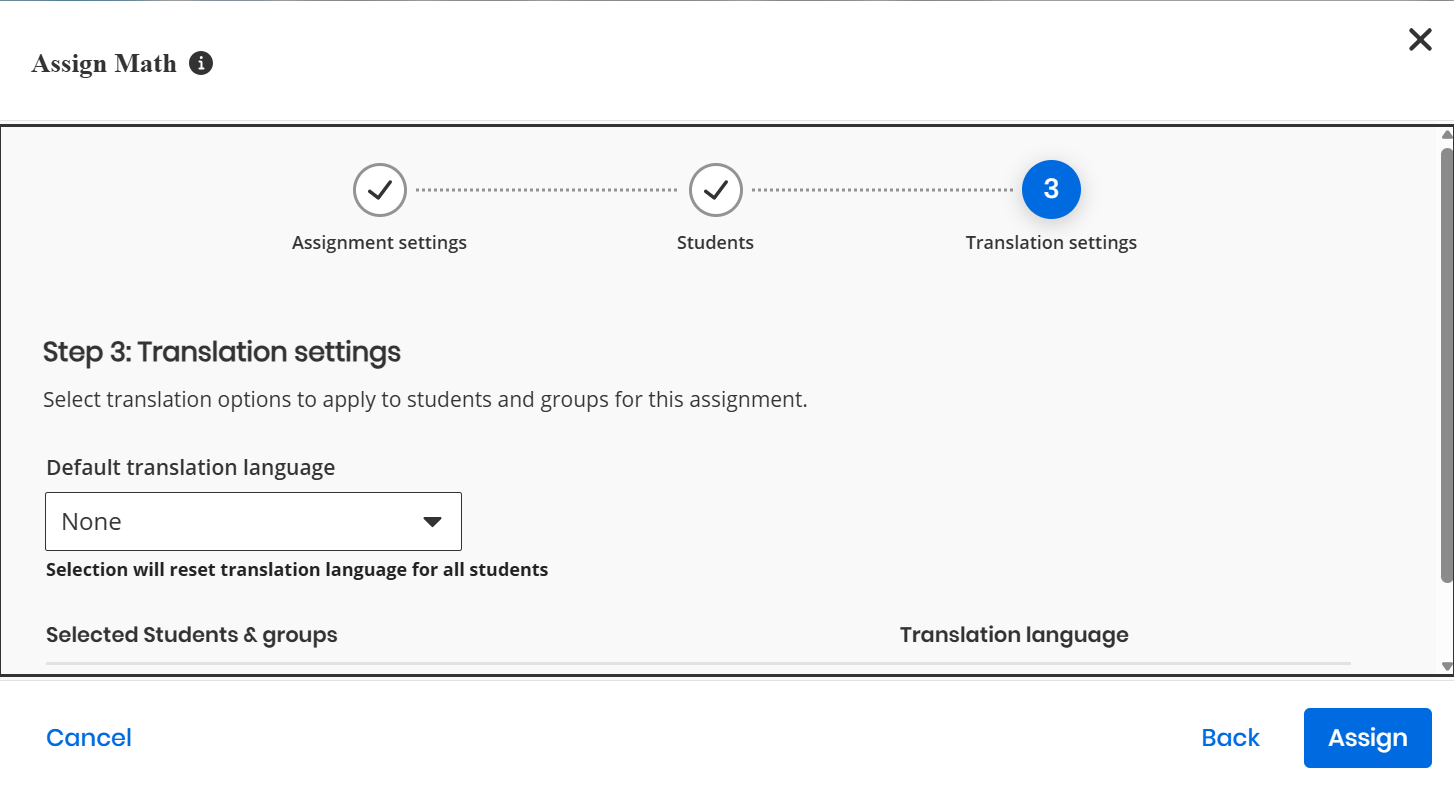Click the blue step 3 circle

(x=1051, y=189)
